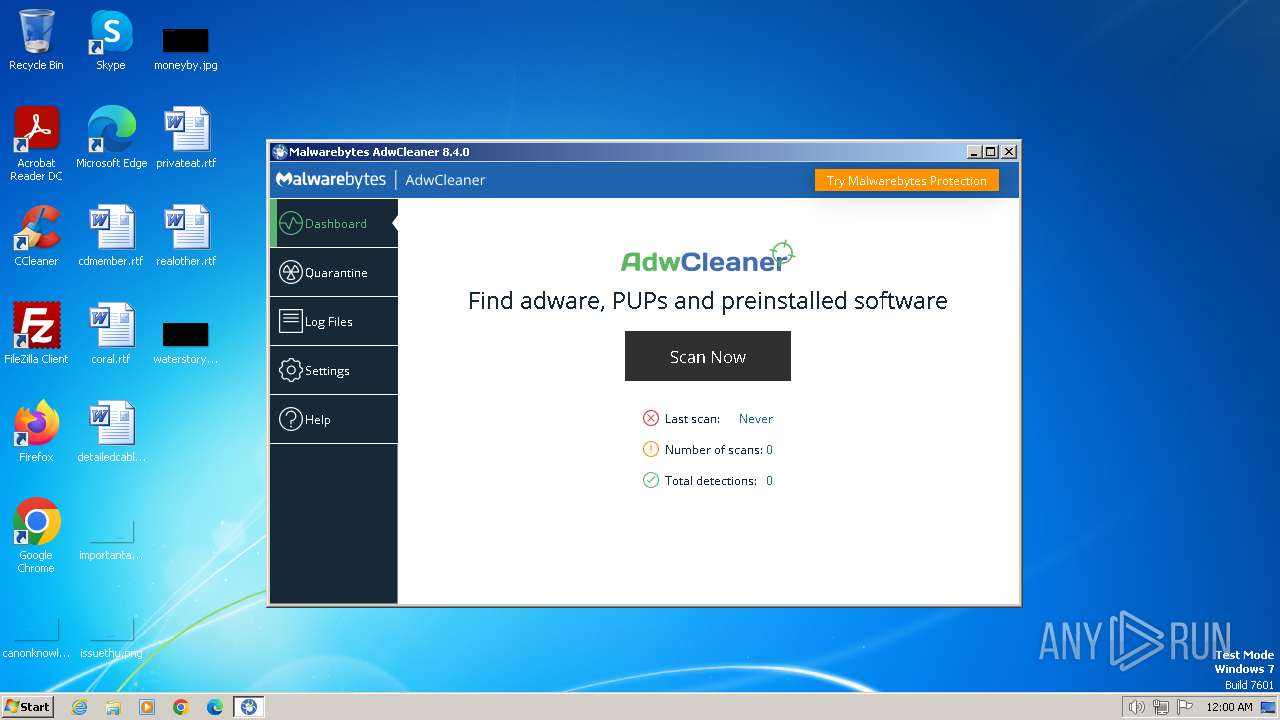Select the Recycle Bin desktop icon

36,41
